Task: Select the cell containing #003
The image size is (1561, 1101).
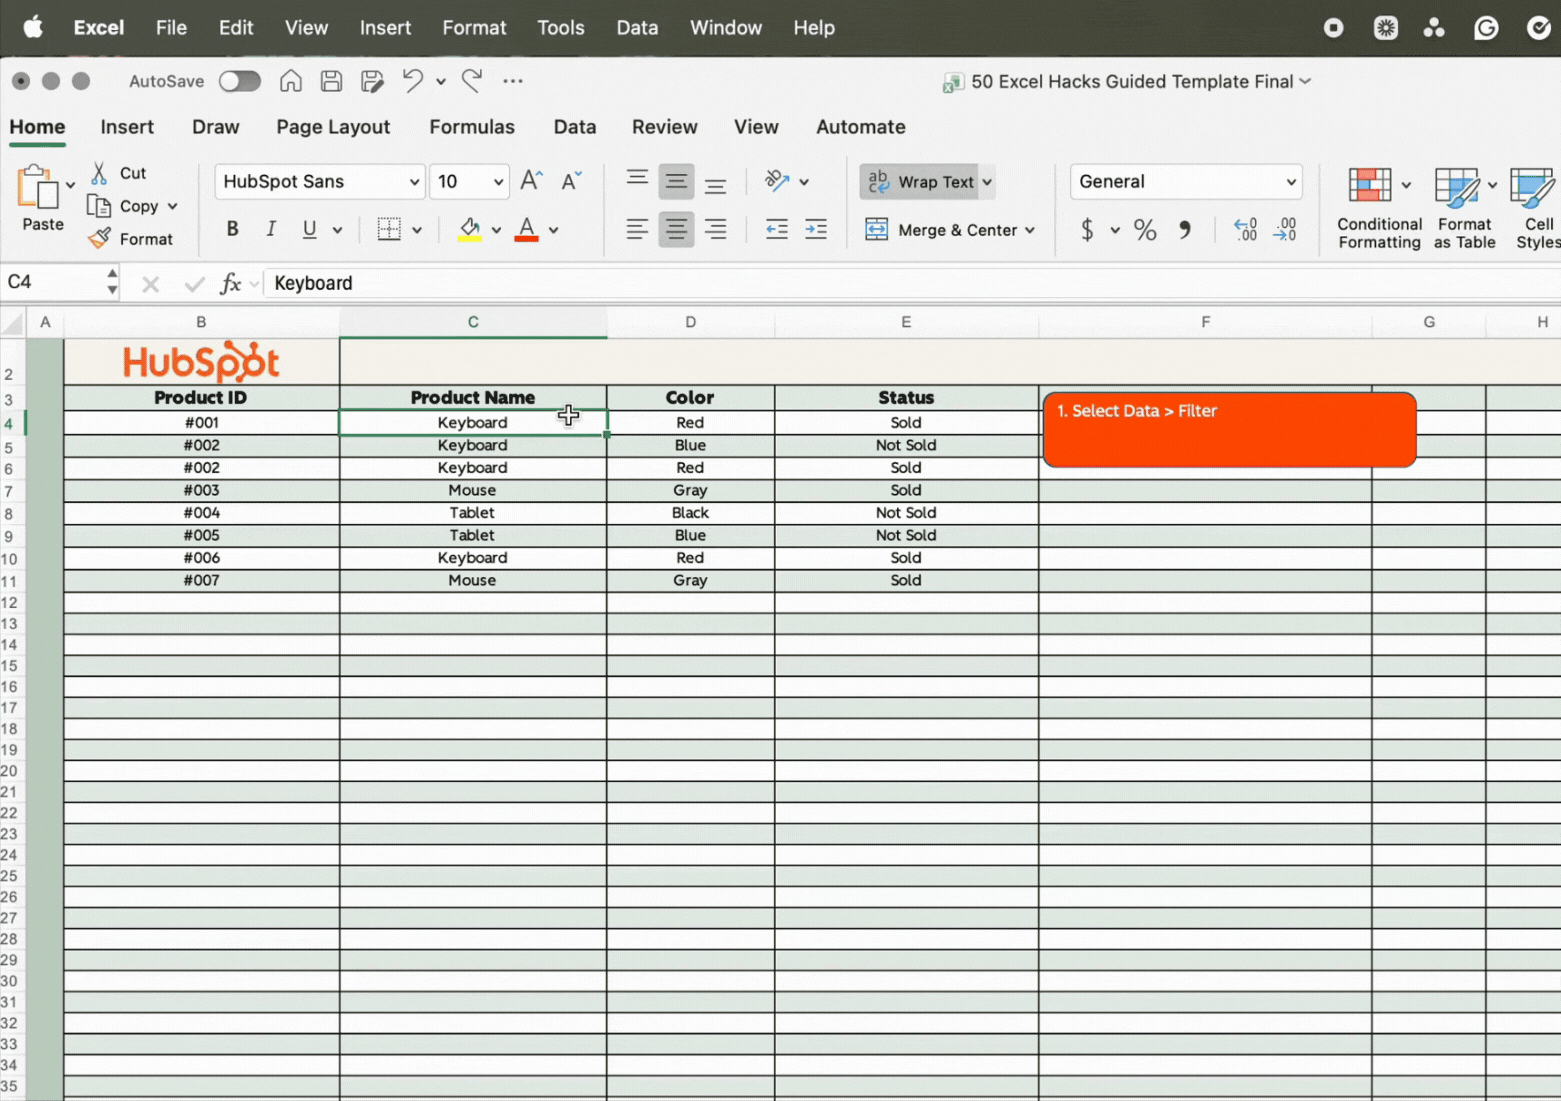Action: pos(201,490)
